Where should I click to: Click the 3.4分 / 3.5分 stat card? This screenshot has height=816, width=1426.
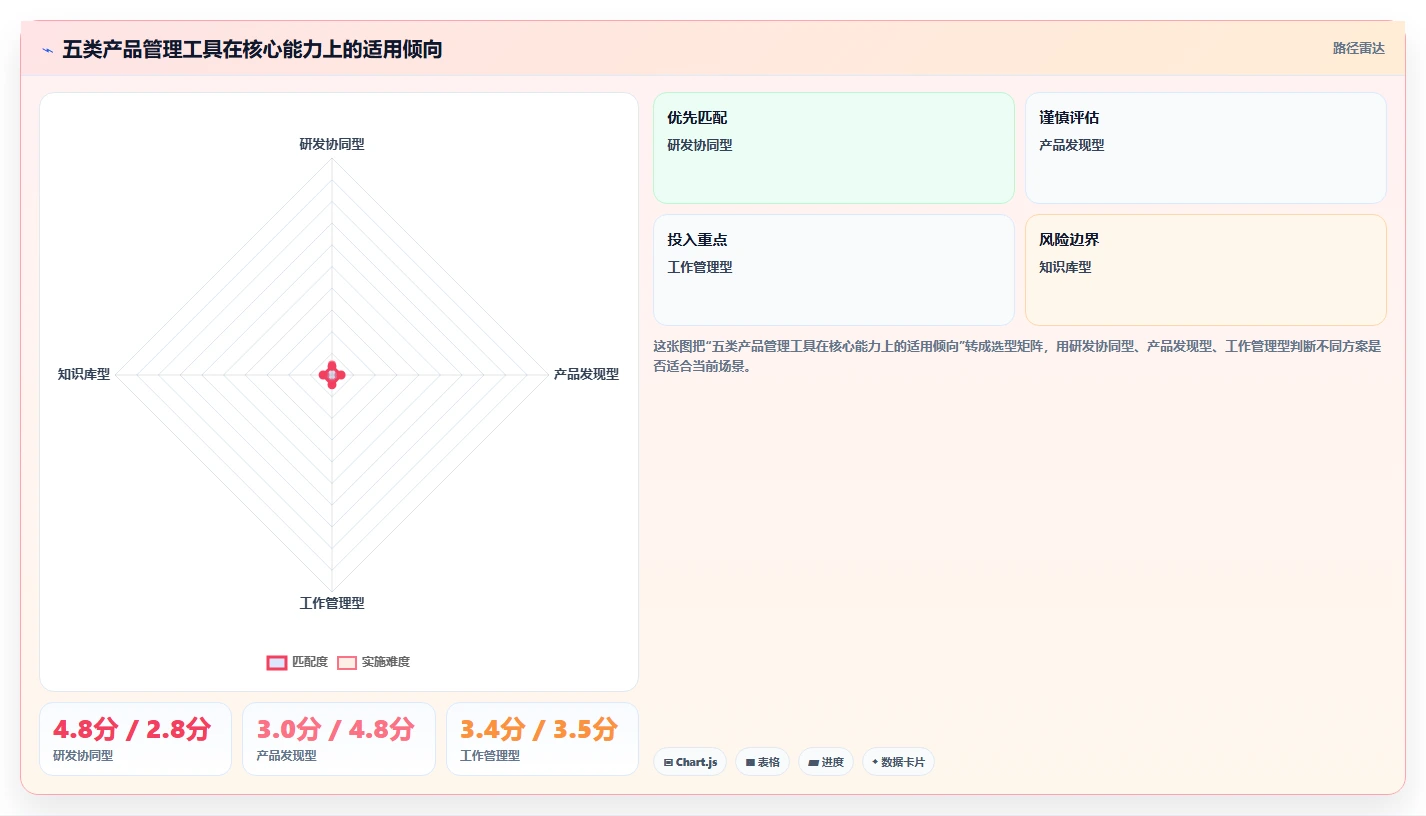coord(542,739)
